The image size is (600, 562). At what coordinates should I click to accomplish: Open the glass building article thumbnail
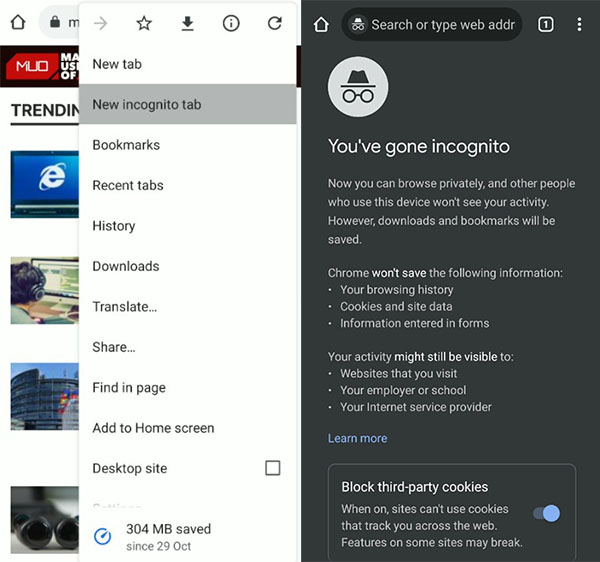point(45,396)
